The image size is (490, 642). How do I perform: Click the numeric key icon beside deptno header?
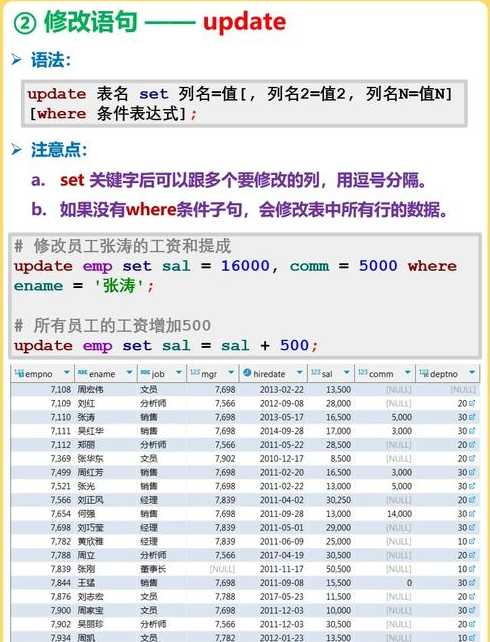click(424, 373)
